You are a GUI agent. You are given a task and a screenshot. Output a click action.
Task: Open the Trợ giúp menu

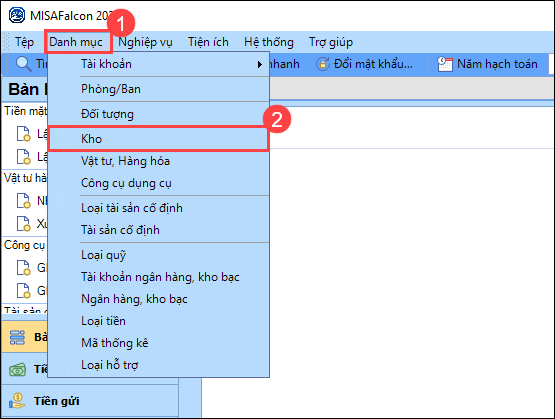click(331, 42)
